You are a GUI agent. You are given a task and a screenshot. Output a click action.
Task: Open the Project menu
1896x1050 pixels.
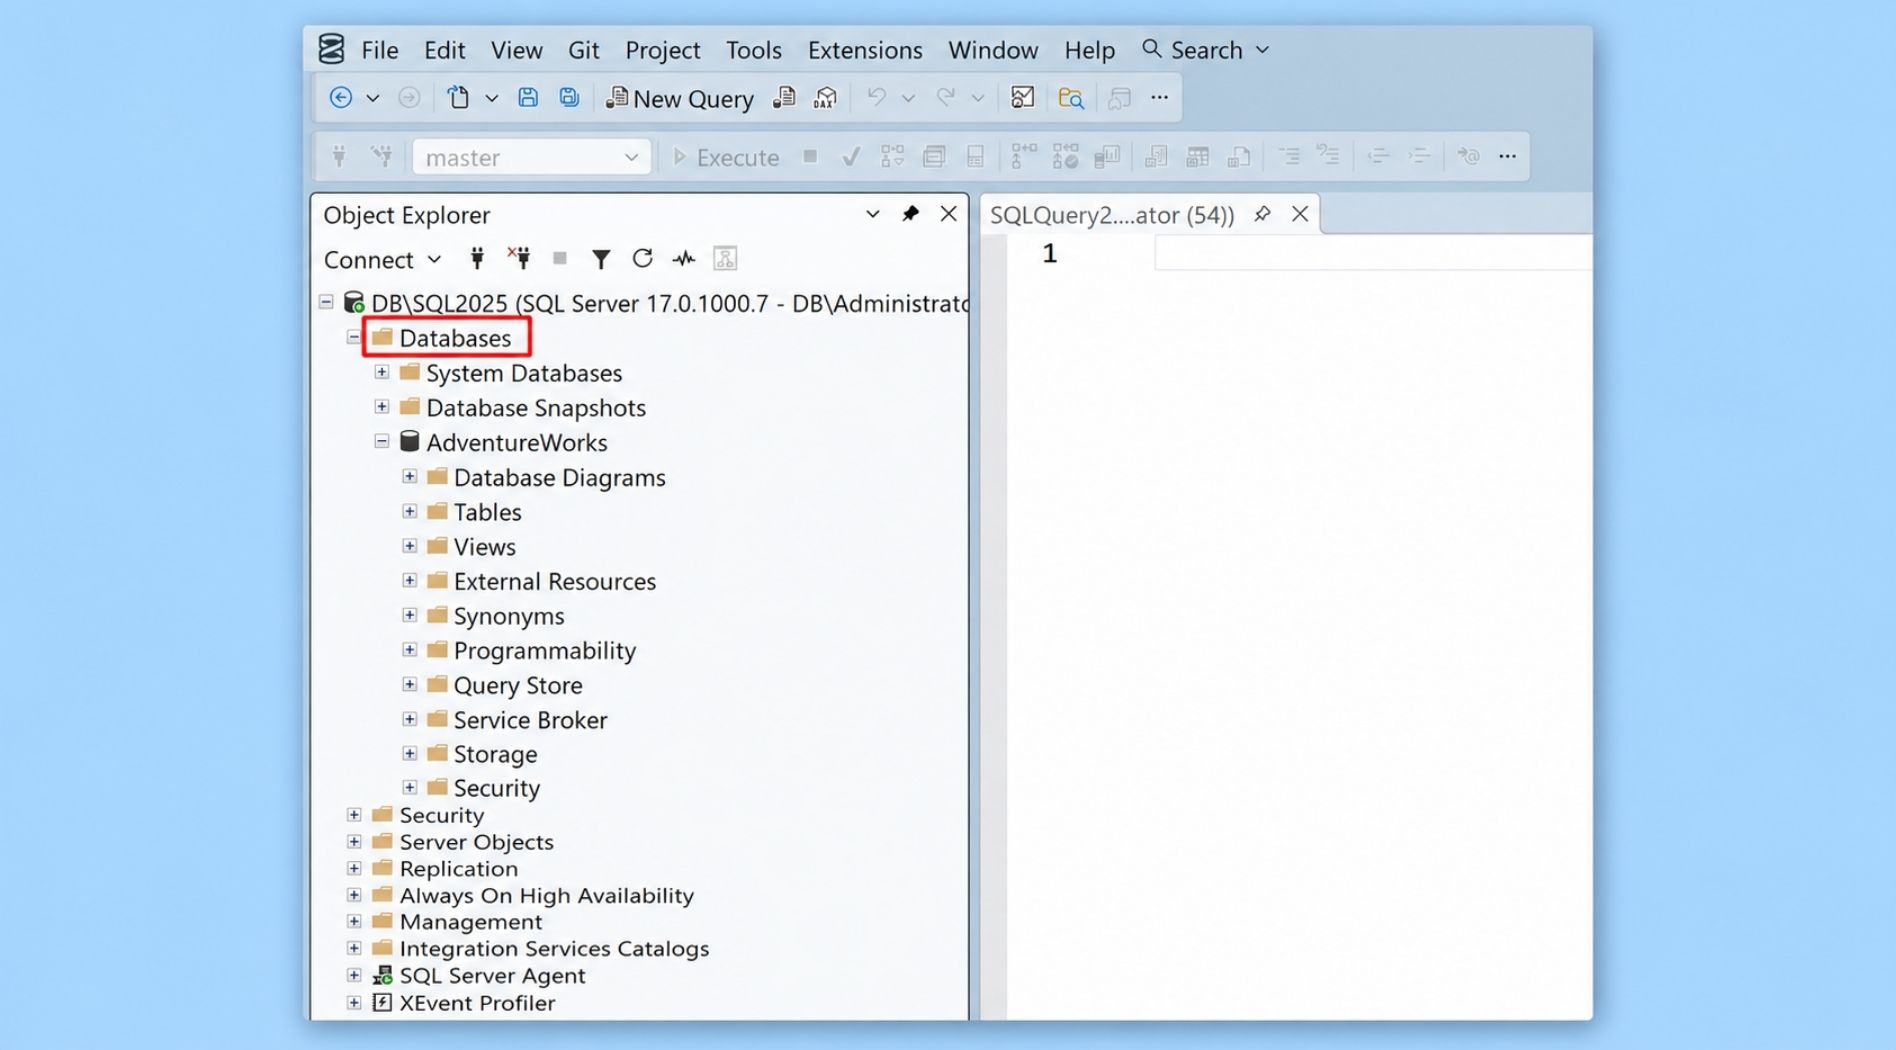[x=662, y=50]
